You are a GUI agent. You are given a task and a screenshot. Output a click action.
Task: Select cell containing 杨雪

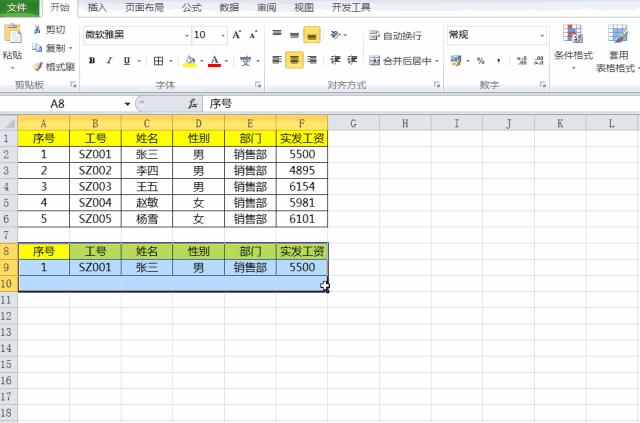point(147,219)
